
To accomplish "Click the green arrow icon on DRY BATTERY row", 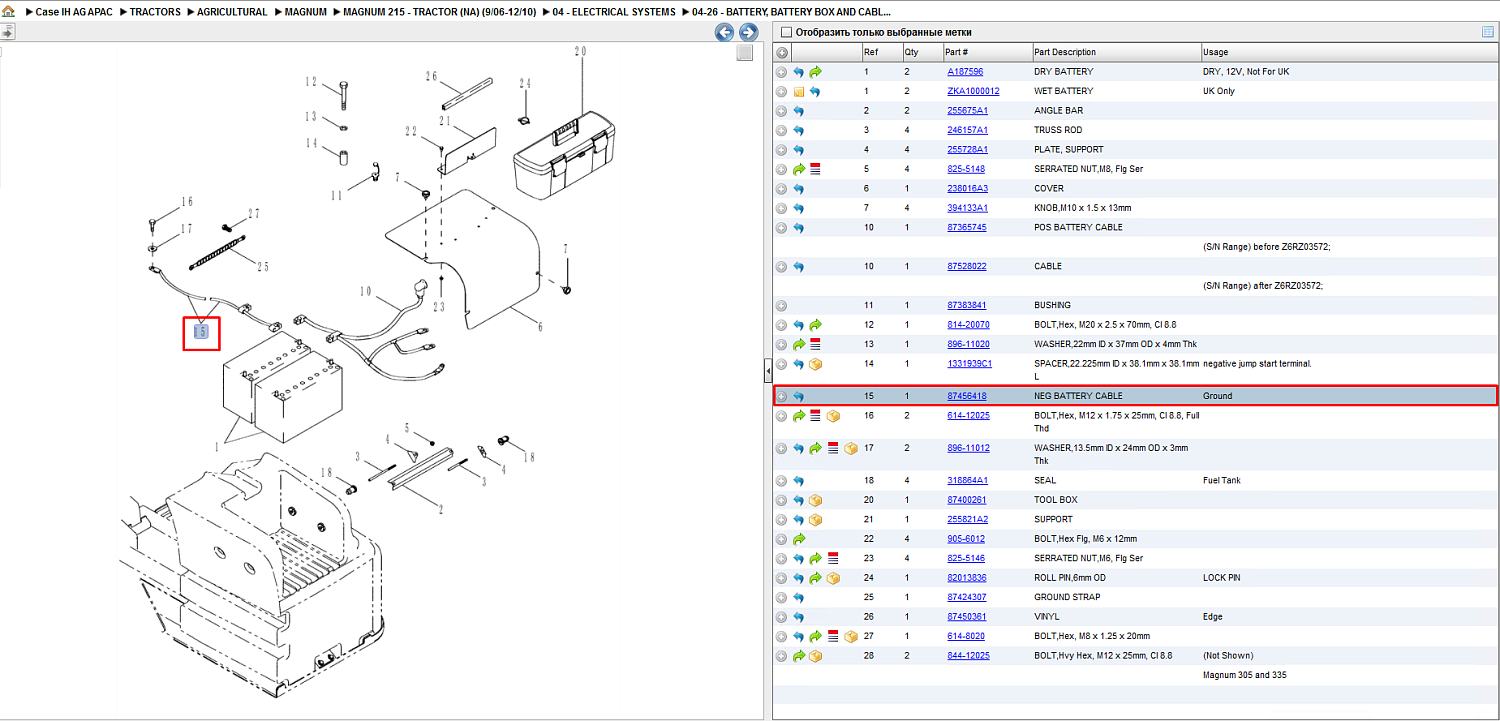I will pos(816,72).
